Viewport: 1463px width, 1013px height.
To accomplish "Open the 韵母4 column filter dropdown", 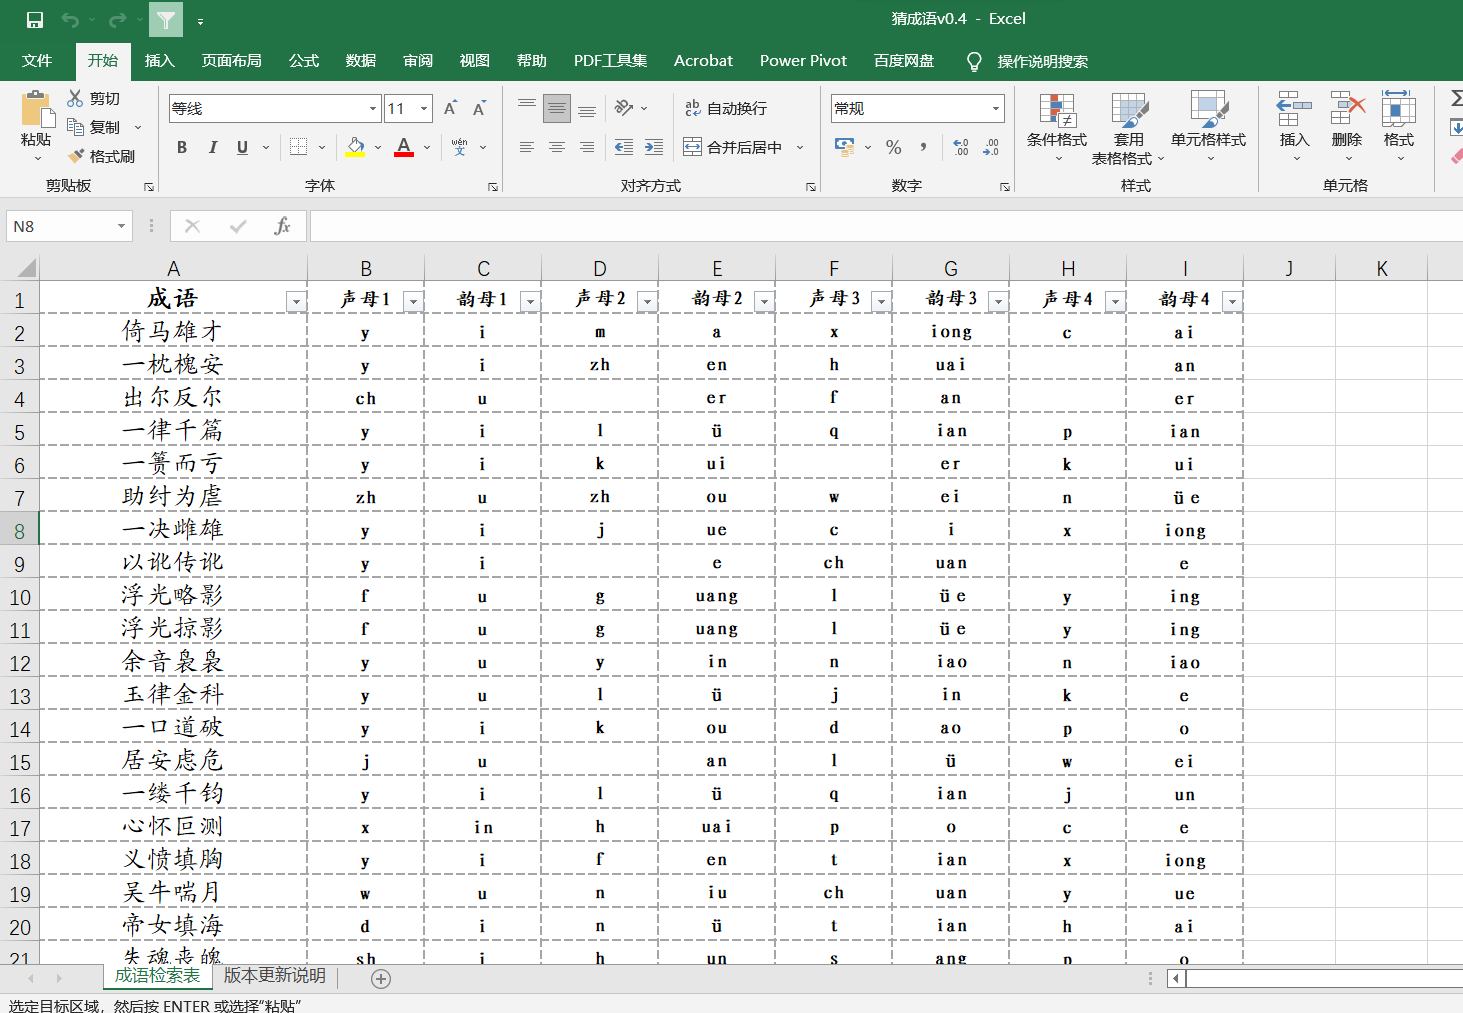I will pyautogui.click(x=1232, y=302).
